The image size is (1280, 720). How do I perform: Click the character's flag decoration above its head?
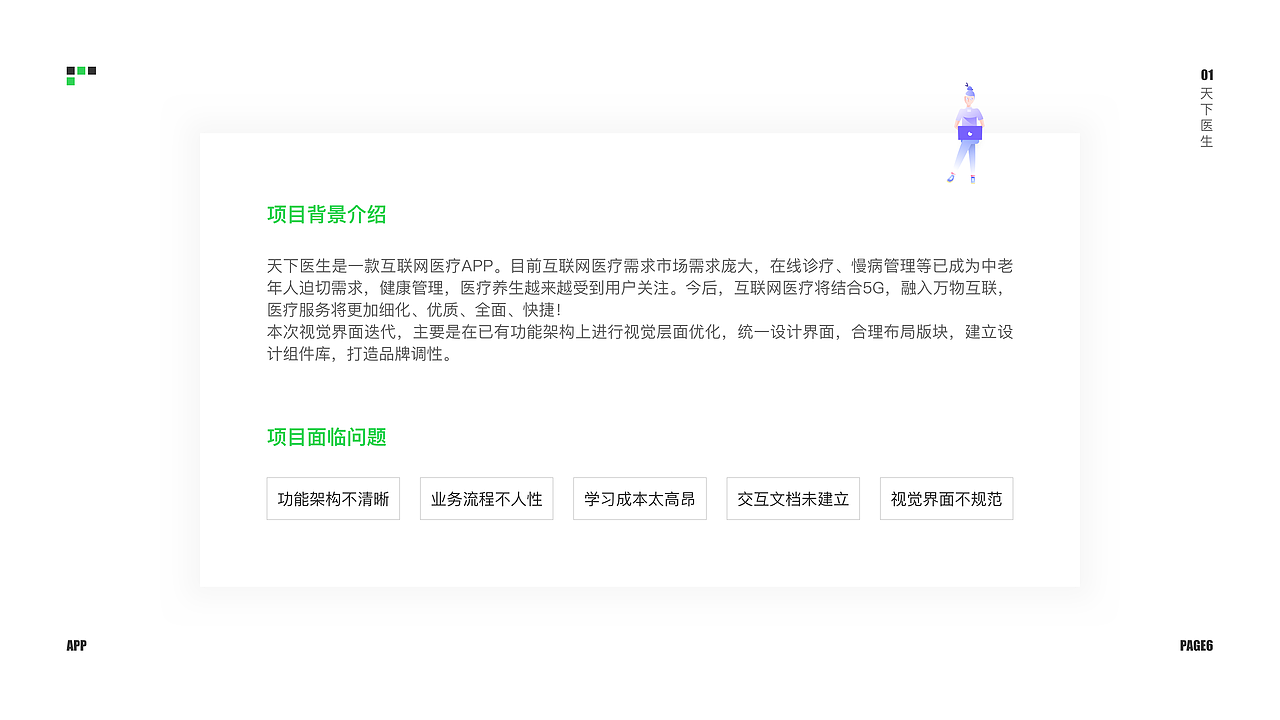coord(966,84)
